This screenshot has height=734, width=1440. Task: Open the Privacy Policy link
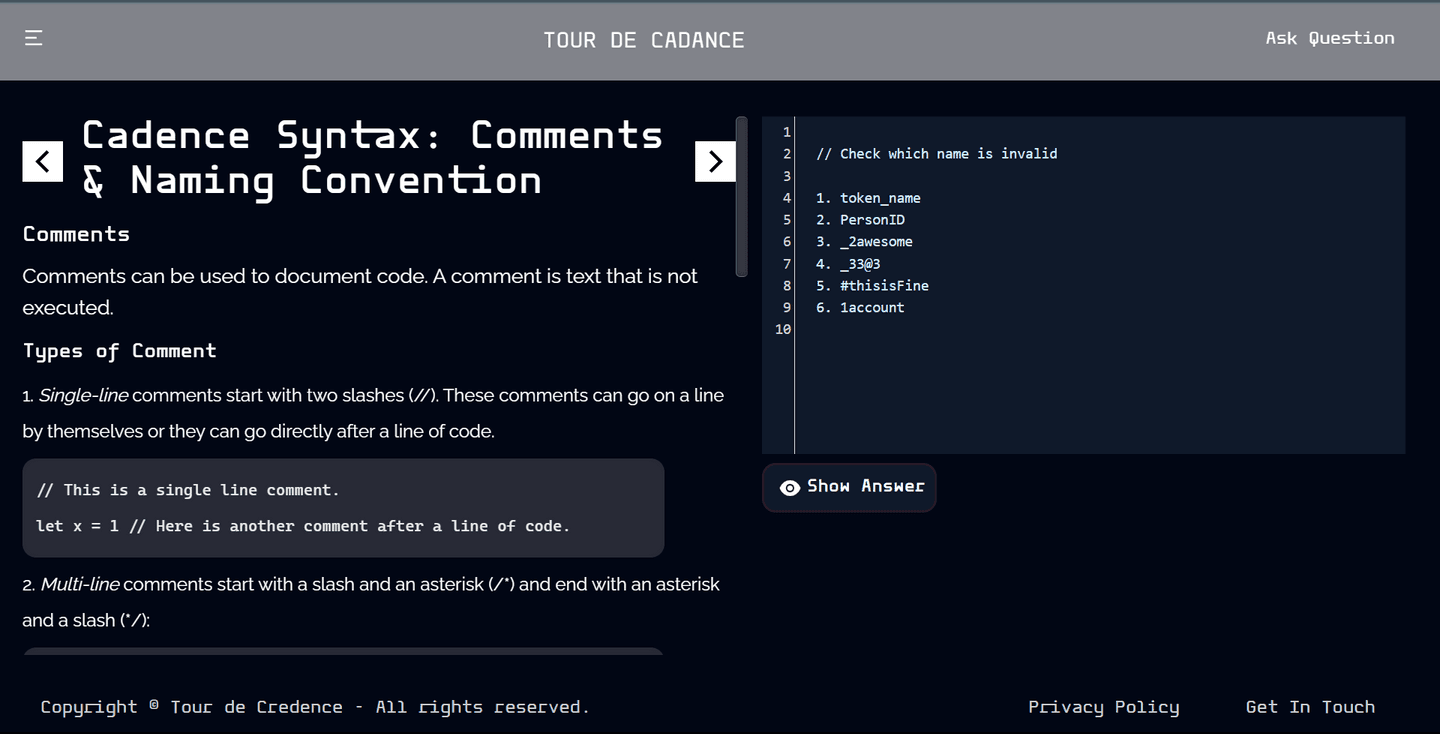point(1103,707)
